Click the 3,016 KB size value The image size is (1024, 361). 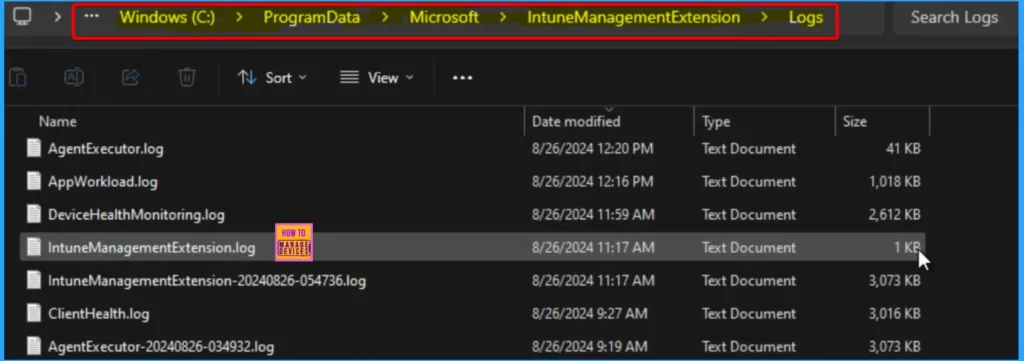tap(894, 314)
